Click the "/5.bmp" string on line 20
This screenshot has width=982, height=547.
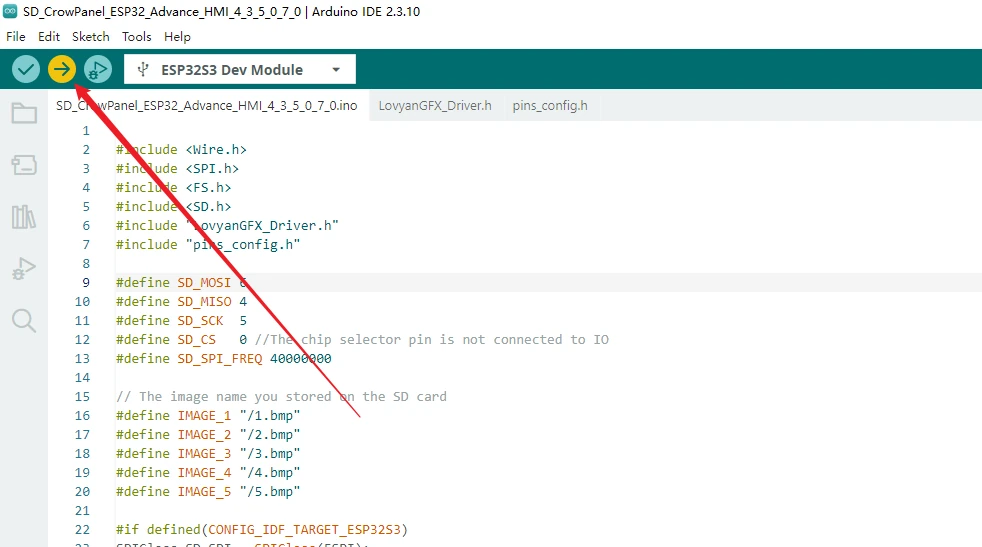tap(270, 491)
